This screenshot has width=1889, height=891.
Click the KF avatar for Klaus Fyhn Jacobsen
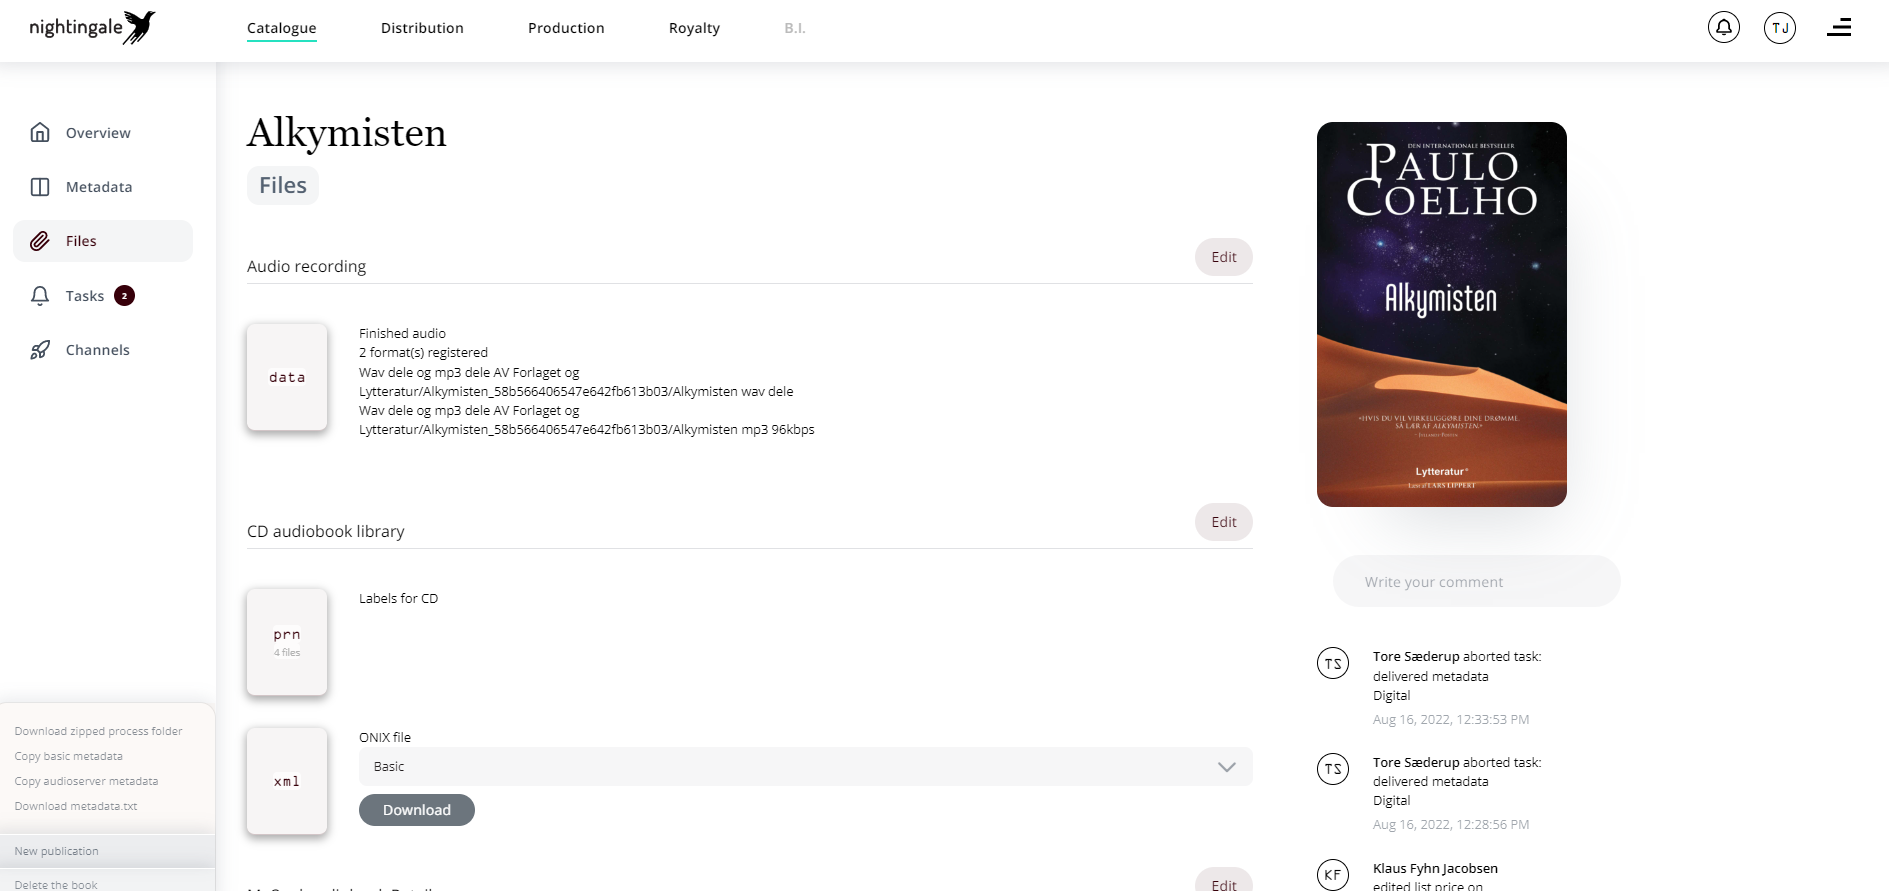pos(1333,875)
